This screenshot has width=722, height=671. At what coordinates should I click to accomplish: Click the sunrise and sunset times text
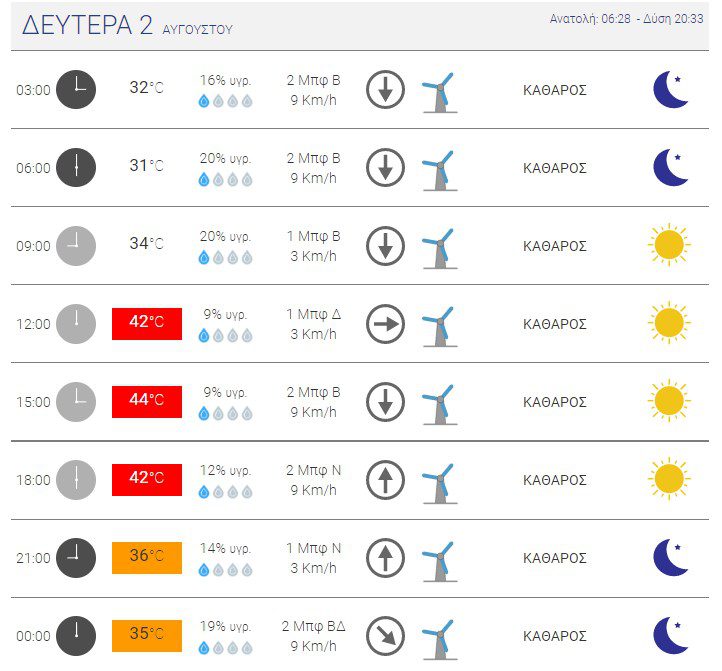tap(627, 19)
